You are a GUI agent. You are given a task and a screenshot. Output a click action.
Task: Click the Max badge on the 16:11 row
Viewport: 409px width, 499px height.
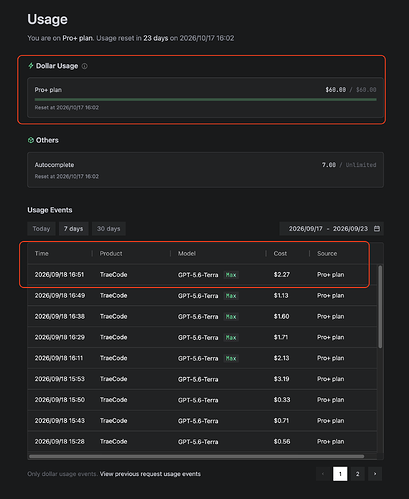point(231,358)
